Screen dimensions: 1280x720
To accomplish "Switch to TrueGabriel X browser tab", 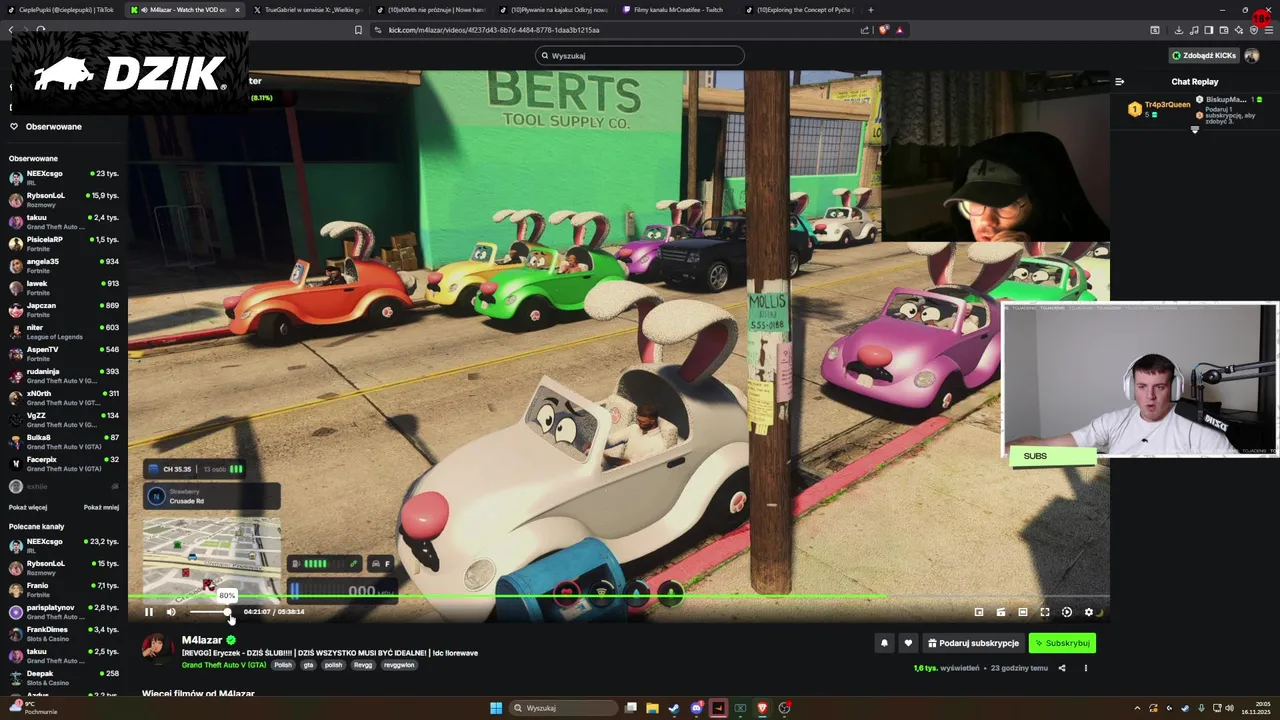I will (x=308, y=10).
